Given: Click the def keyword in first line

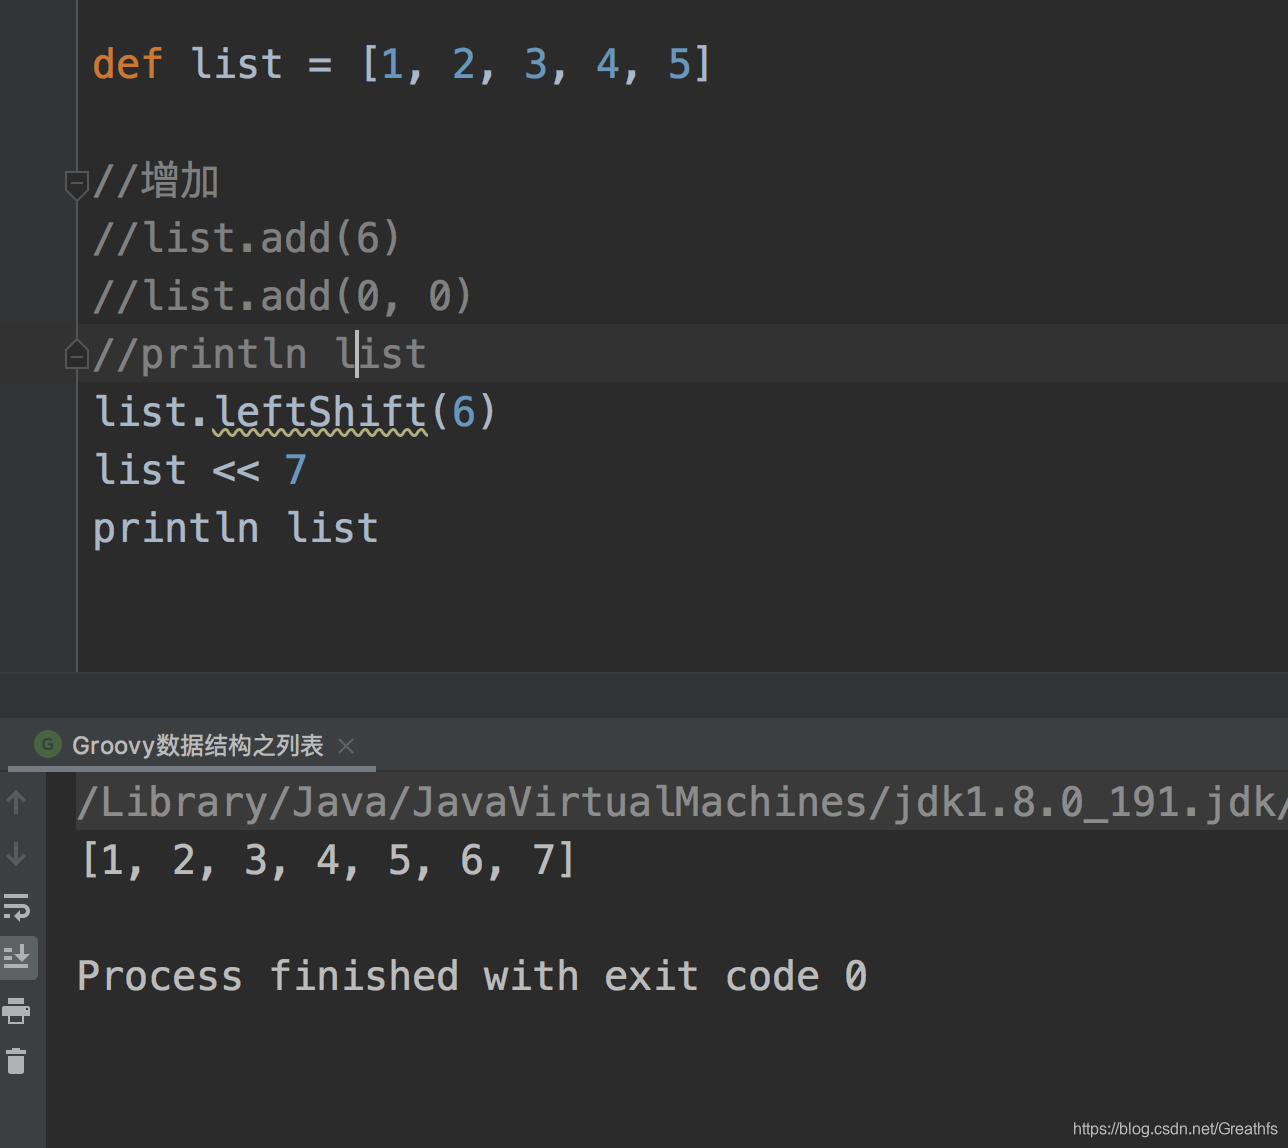Looking at the screenshot, I should (x=127, y=64).
